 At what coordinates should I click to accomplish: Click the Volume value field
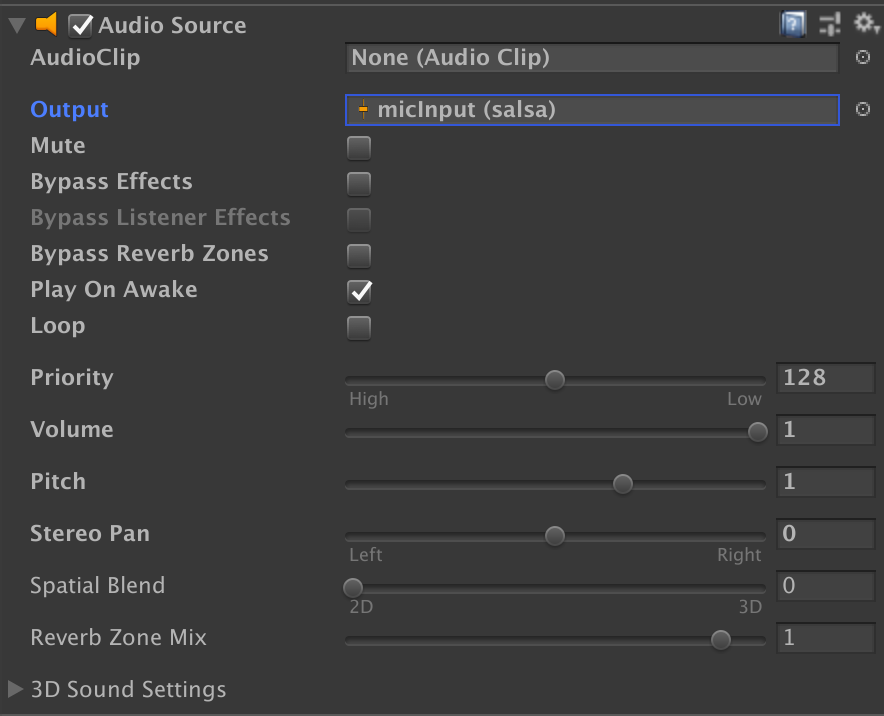tap(825, 430)
